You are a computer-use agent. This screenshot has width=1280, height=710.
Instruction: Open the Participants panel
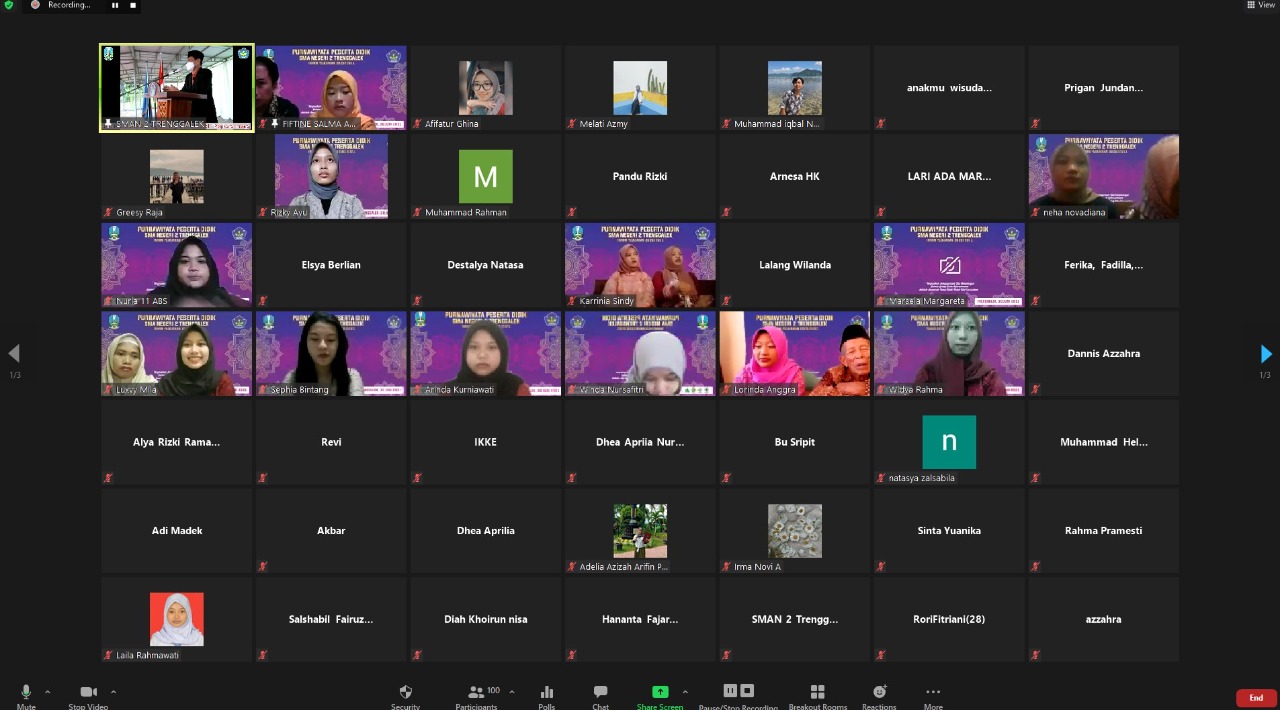coord(477,694)
